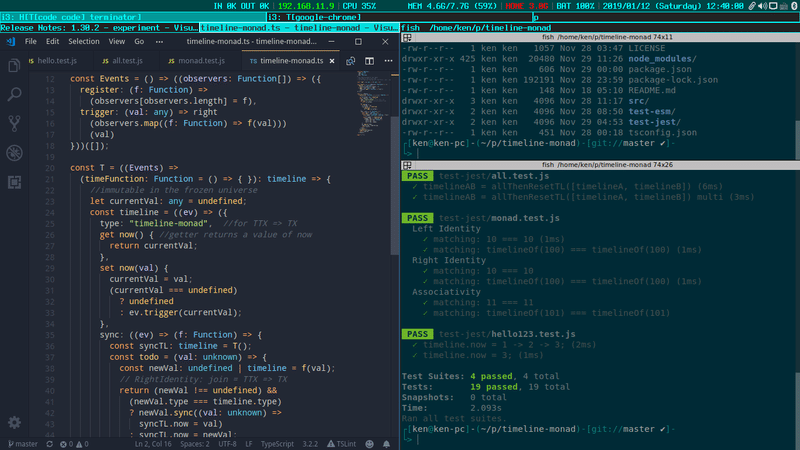The image size is (800, 450).
Task: Switch to Release Notes 1.30.2 window tab
Action: [99, 28]
